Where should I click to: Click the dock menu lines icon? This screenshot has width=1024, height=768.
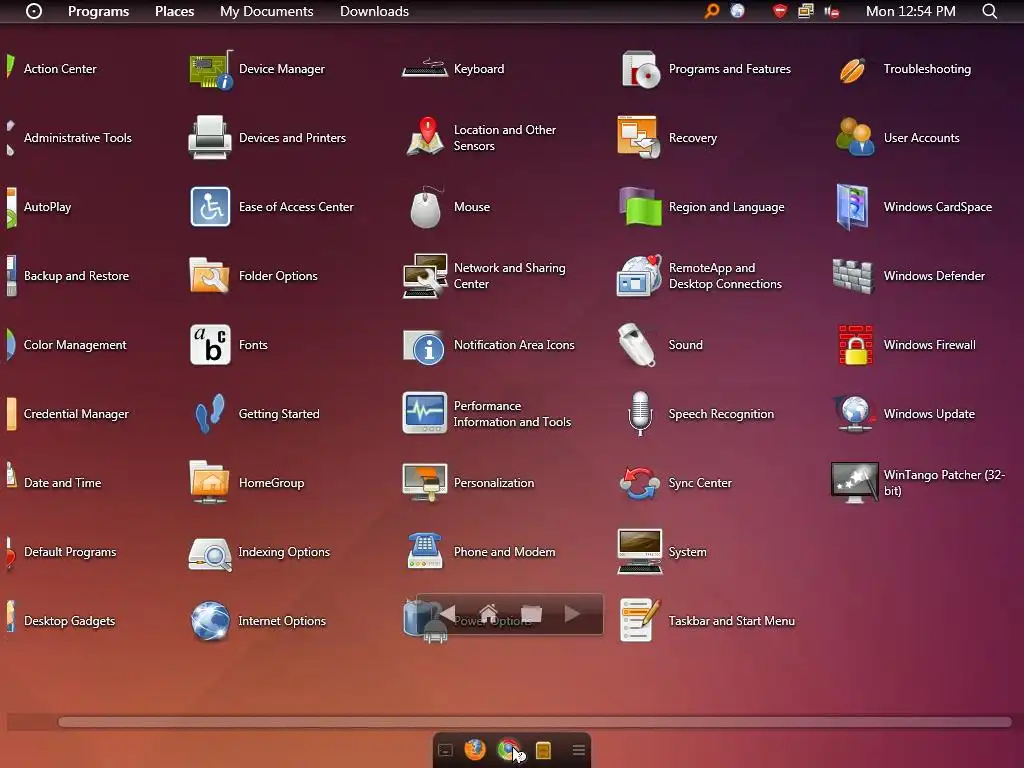pyautogui.click(x=579, y=750)
